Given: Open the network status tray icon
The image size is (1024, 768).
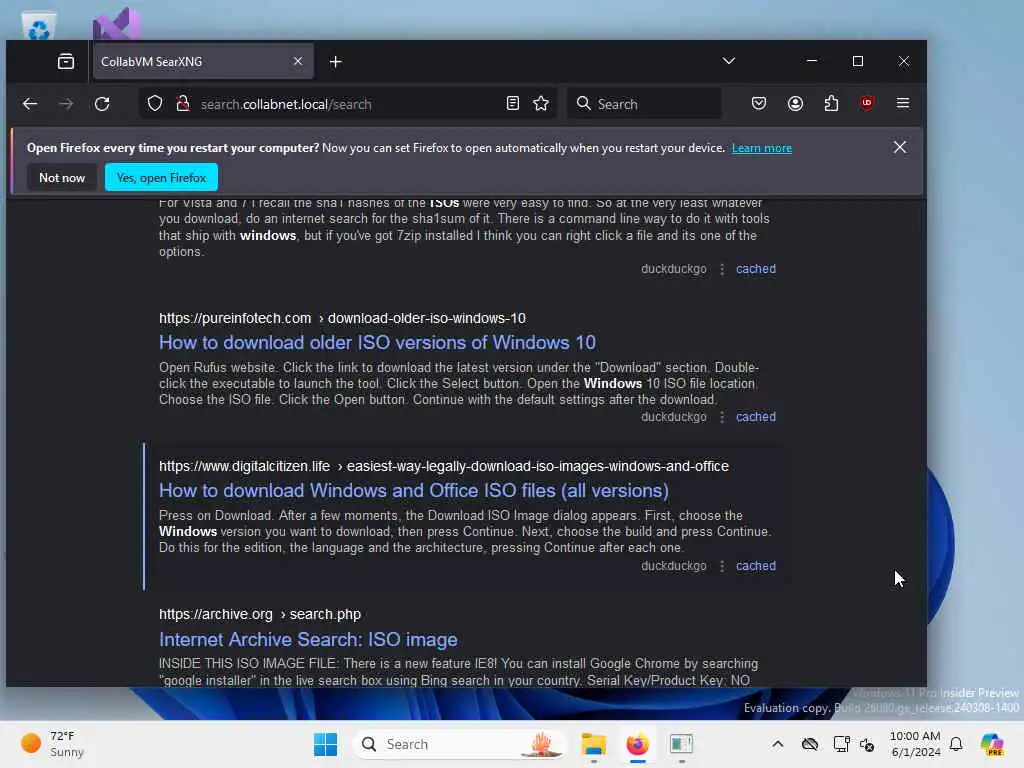Looking at the screenshot, I should [x=841, y=744].
